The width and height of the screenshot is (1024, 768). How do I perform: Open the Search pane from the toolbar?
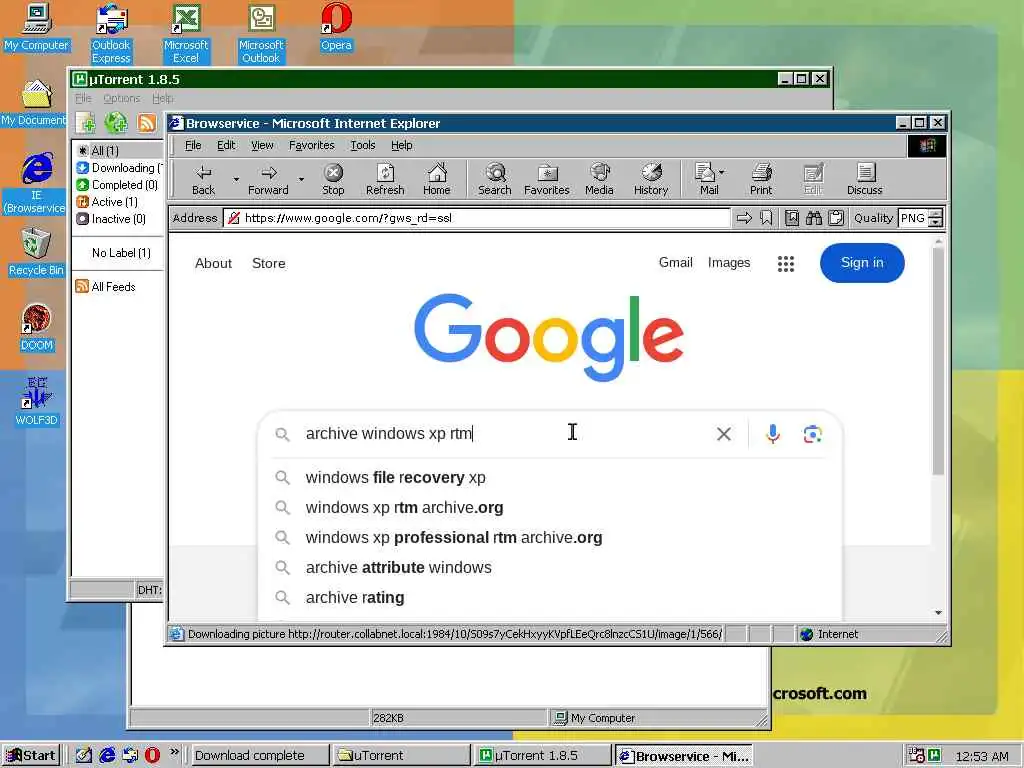pyautogui.click(x=494, y=179)
